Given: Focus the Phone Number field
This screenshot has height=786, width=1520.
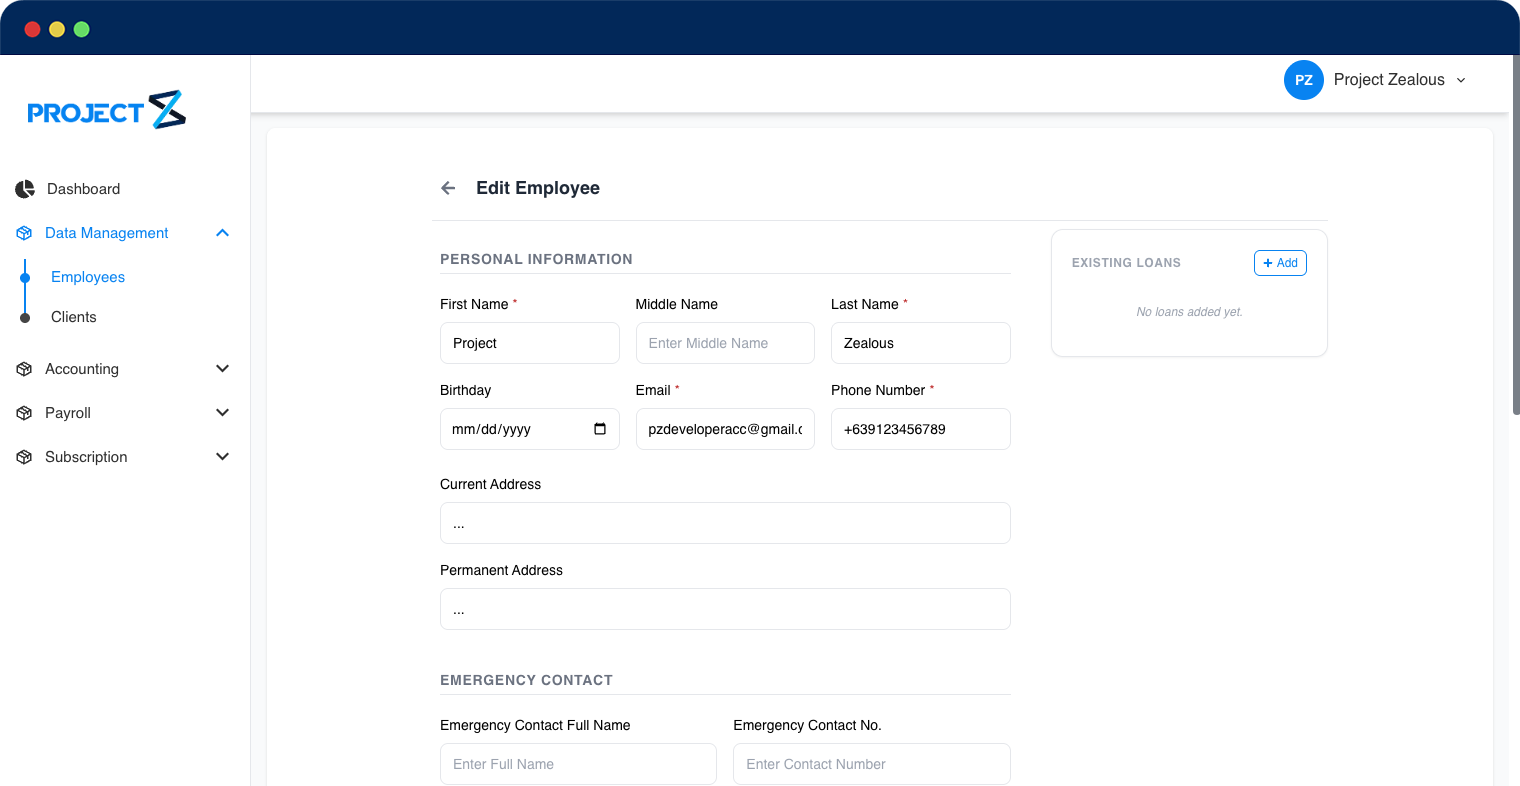Looking at the screenshot, I should [921, 429].
